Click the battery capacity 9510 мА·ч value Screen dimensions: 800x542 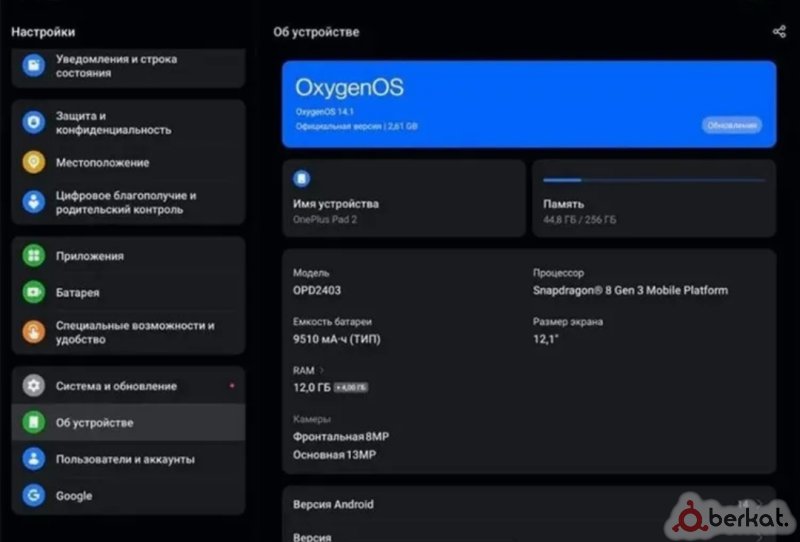337,339
